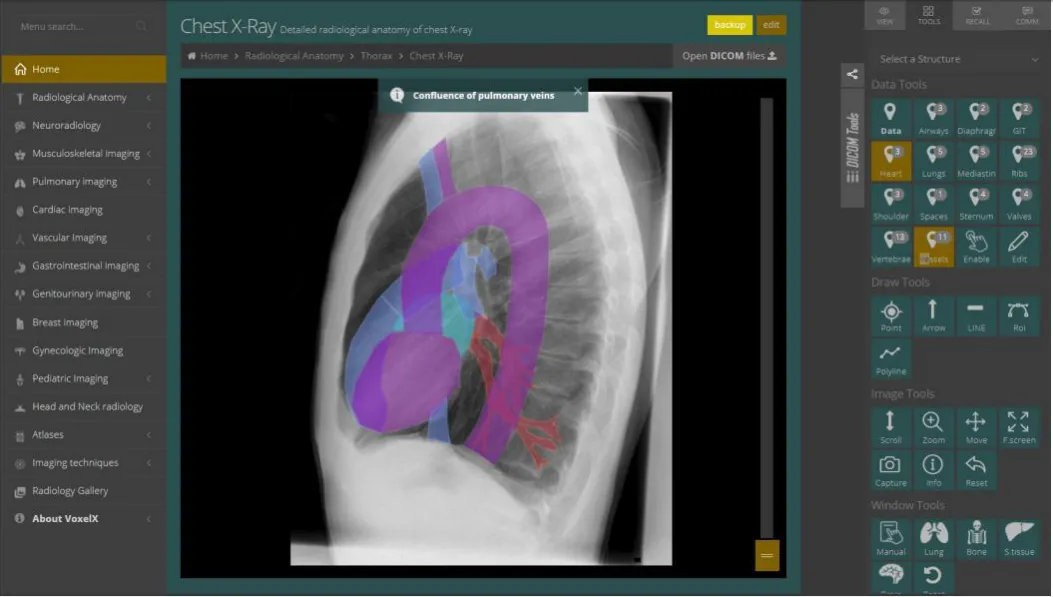
Task: Activate the Zoom image tool
Action: coord(933,428)
